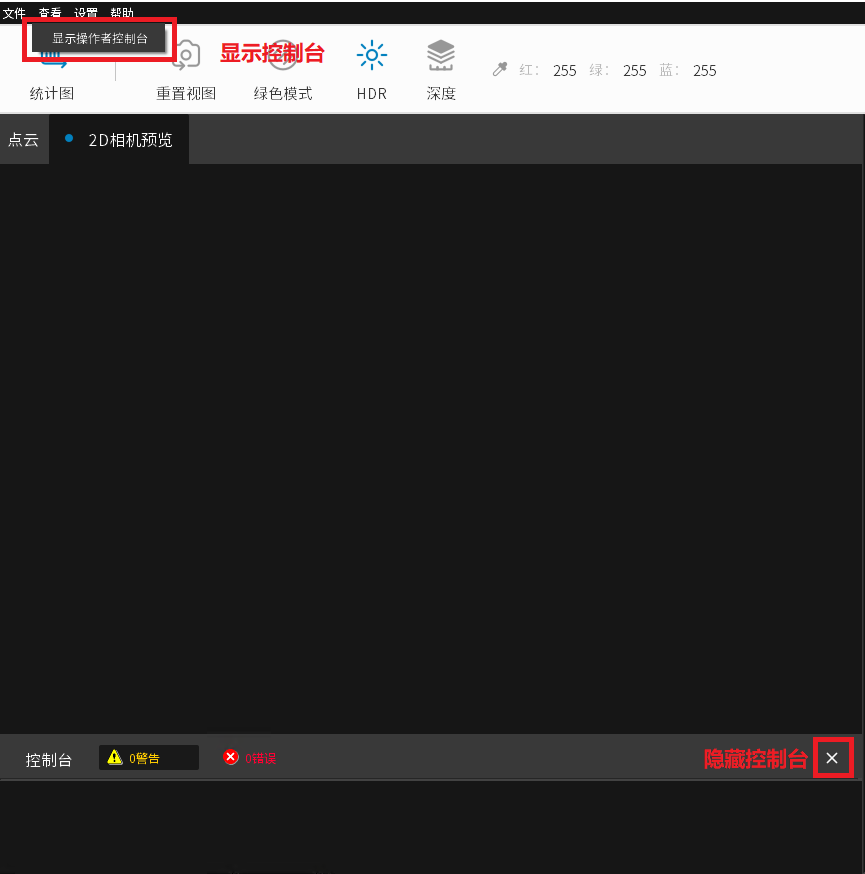Select the 深度 depth layers icon
Viewport: 865px width, 874px height.
click(440, 57)
